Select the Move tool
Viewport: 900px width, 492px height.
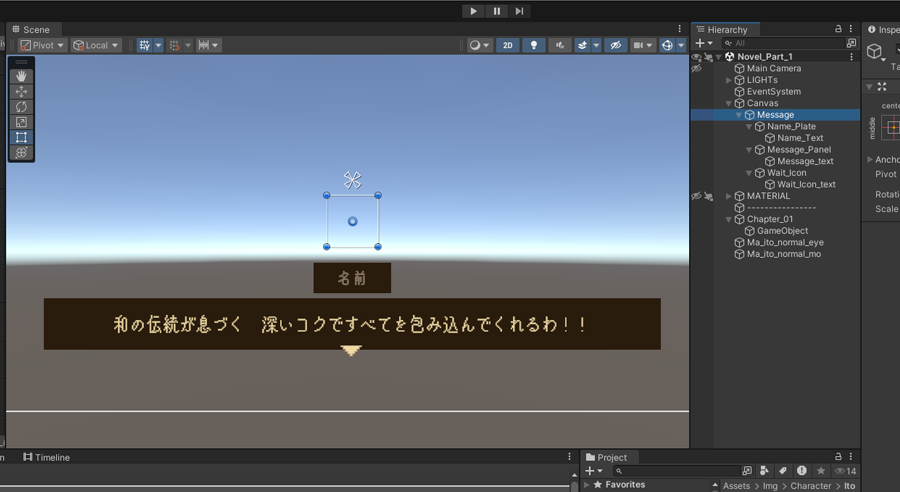[x=22, y=91]
